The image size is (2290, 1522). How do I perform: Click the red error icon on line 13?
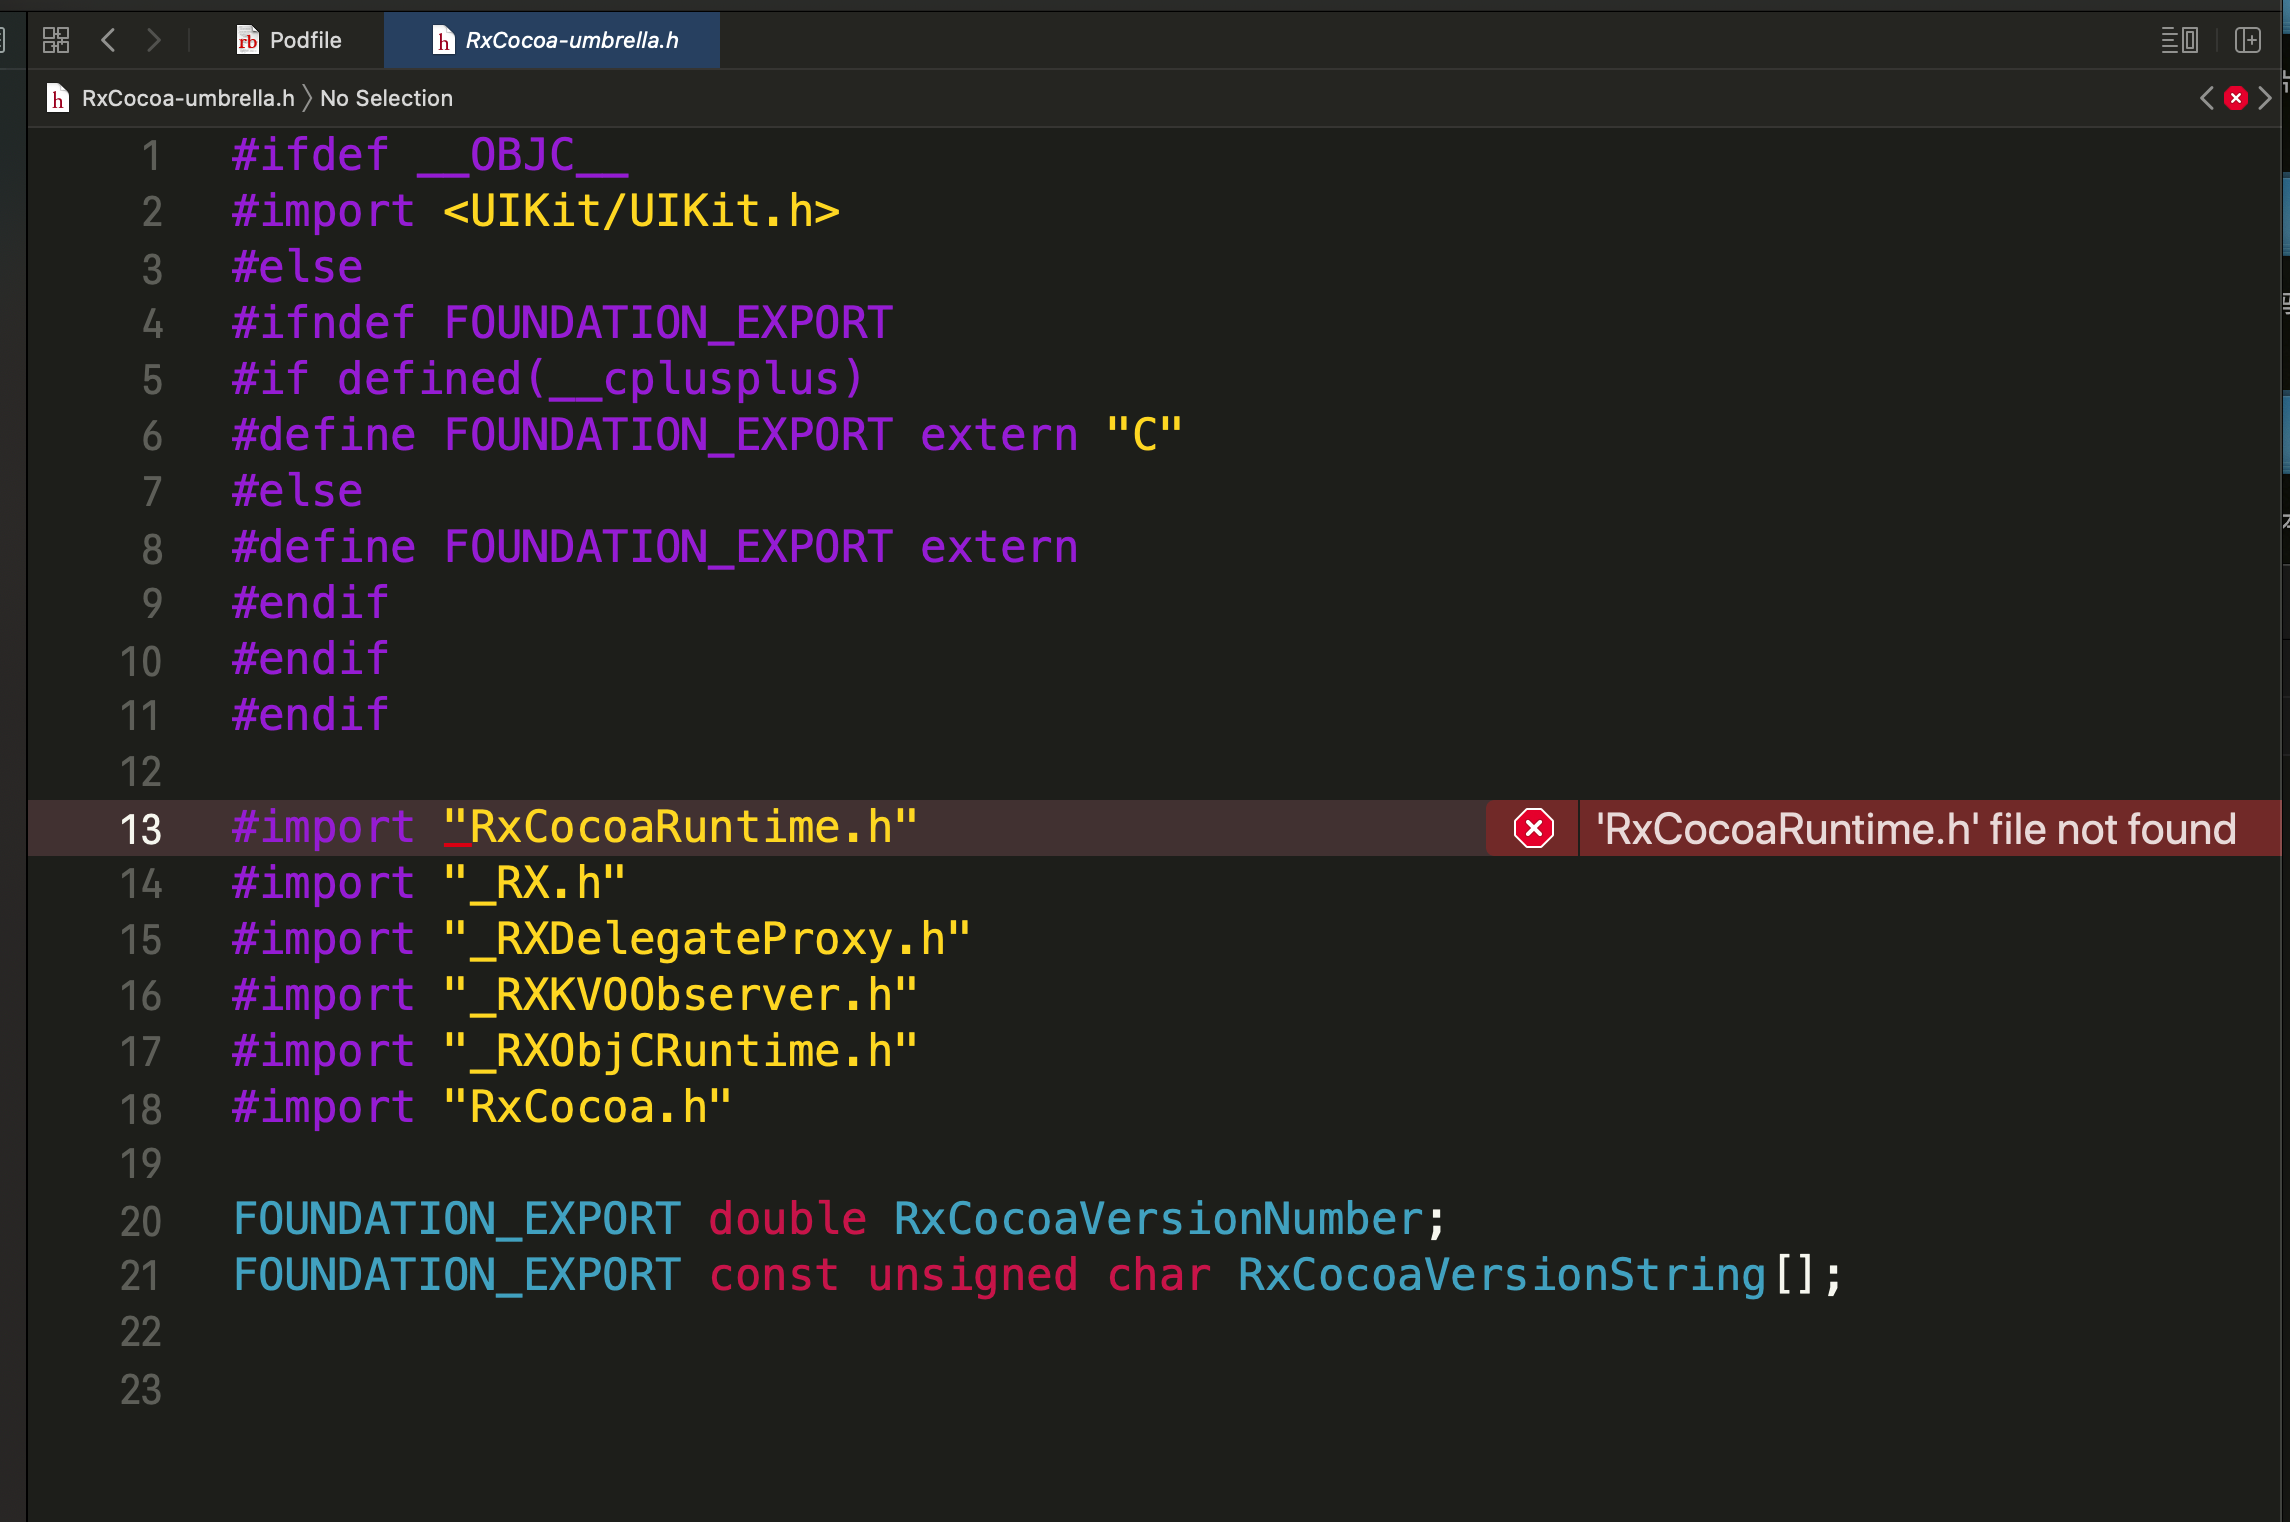1534,828
